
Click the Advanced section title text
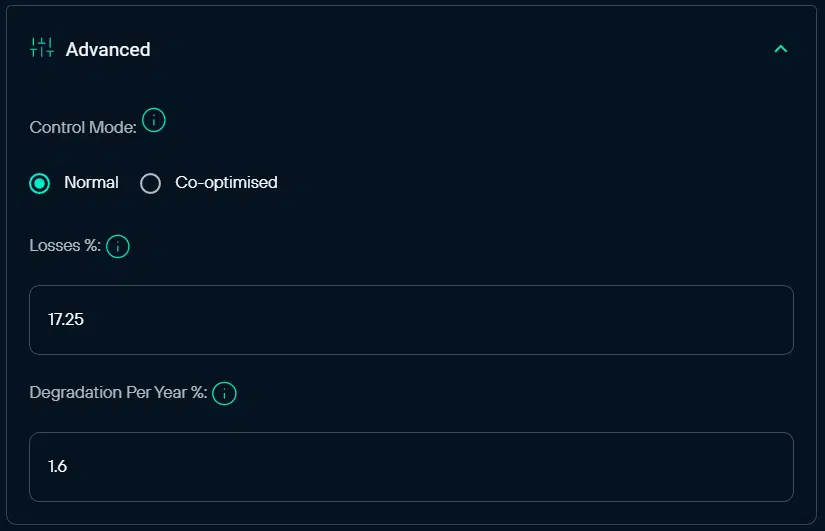pos(108,49)
